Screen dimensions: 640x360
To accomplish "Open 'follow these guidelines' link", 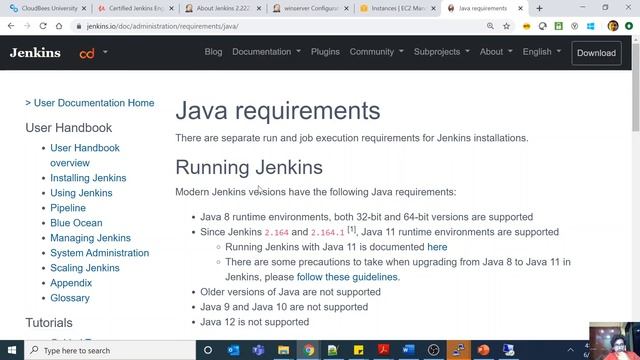I will coord(347,277).
